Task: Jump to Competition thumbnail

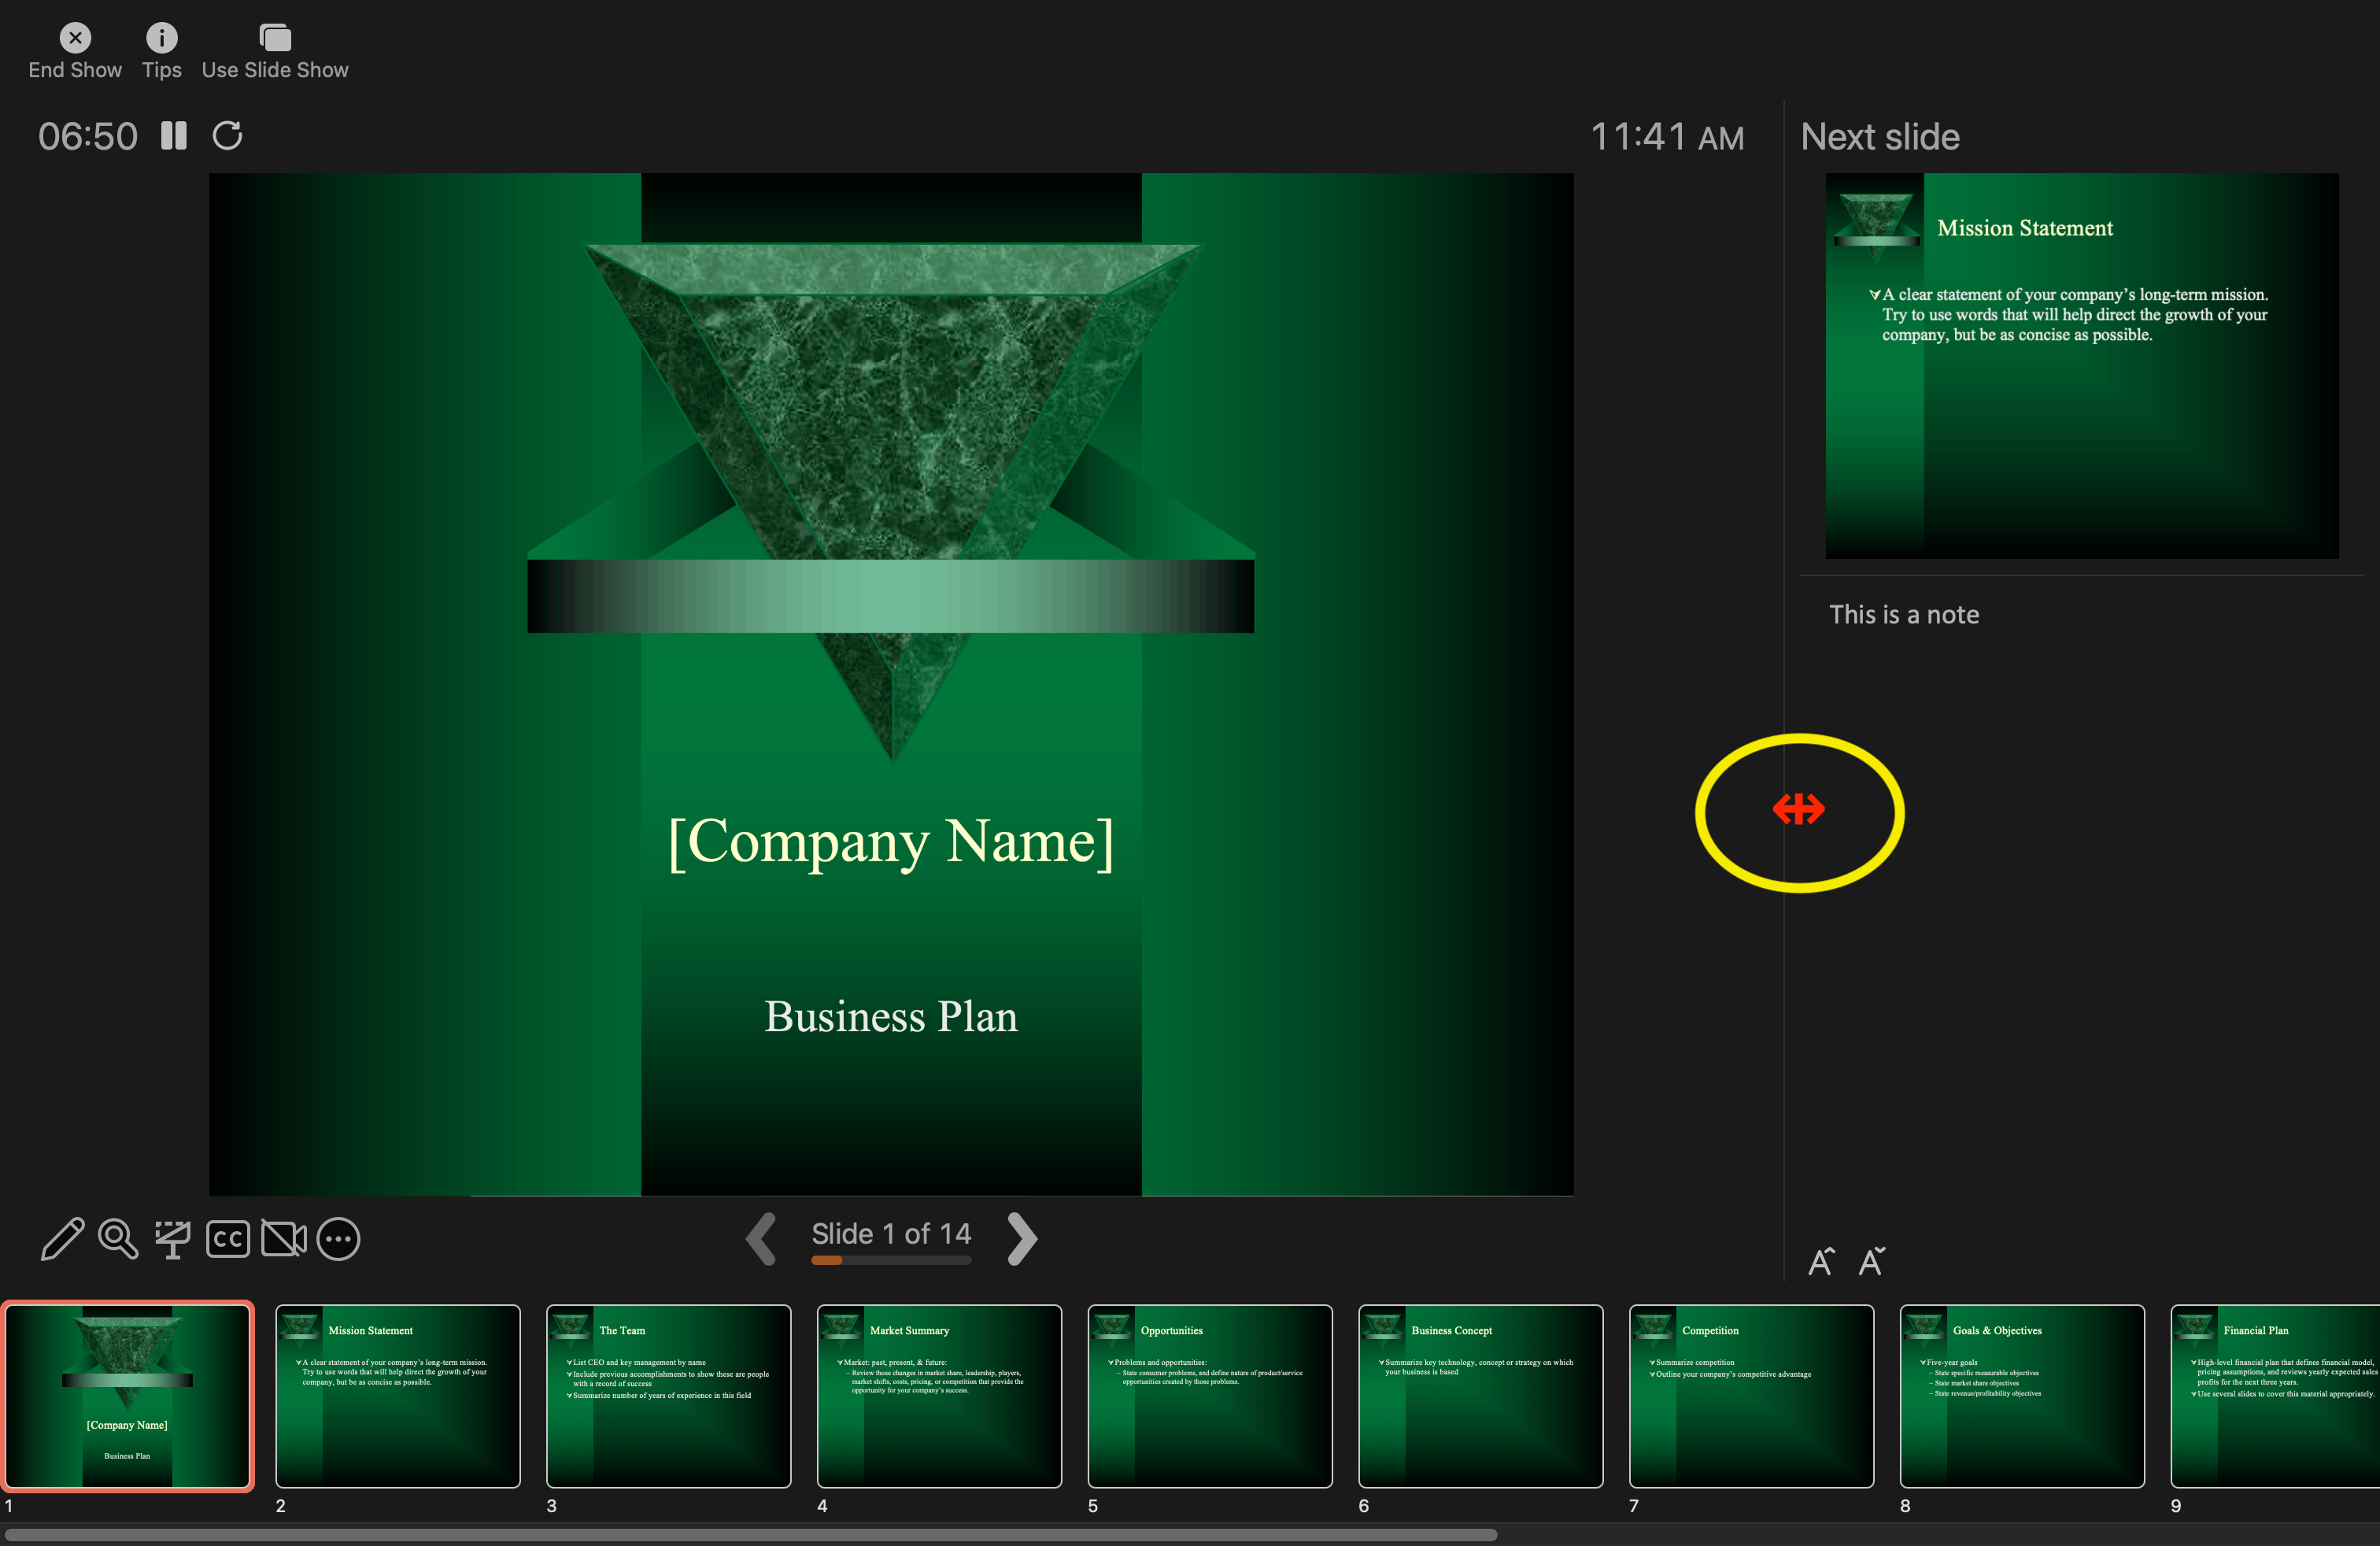Action: tap(1751, 1396)
